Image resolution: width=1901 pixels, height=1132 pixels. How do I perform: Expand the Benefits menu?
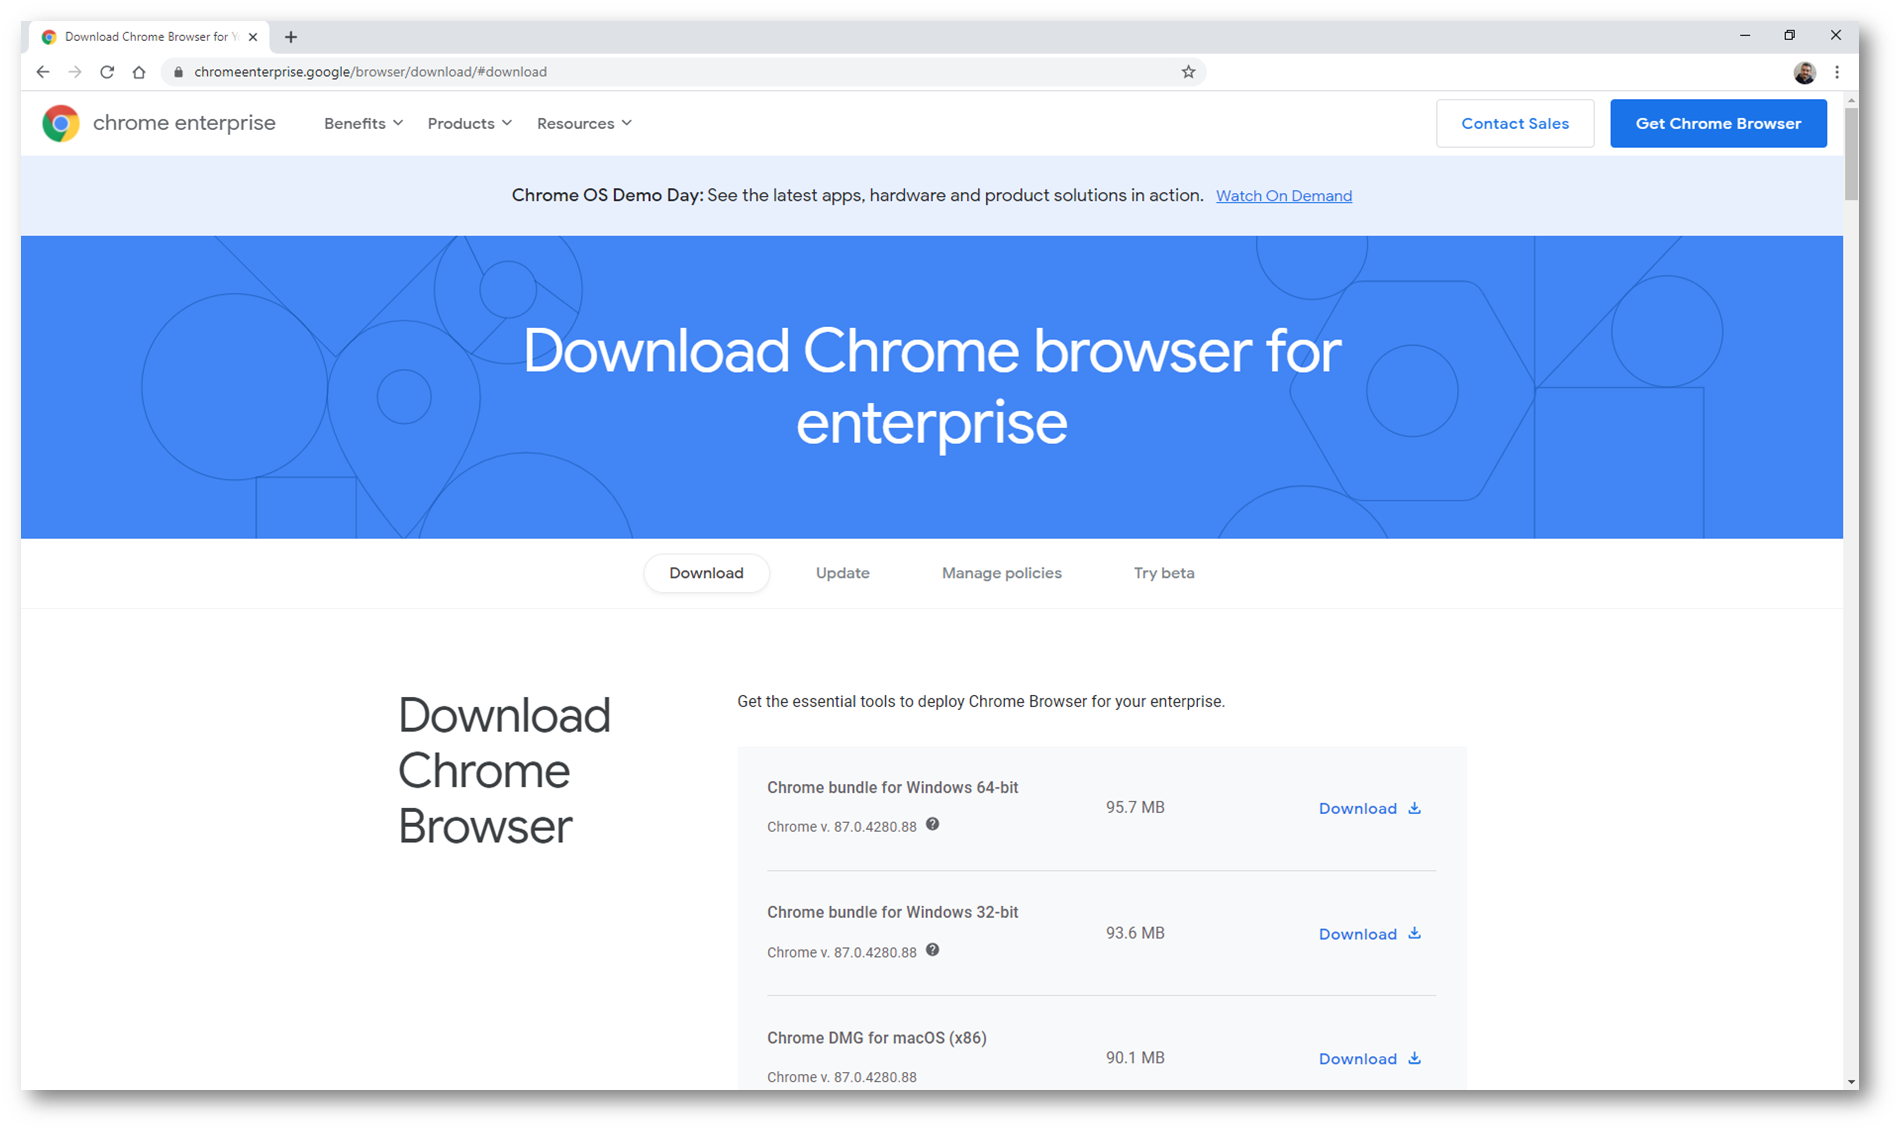pyautogui.click(x=364, y=123)
